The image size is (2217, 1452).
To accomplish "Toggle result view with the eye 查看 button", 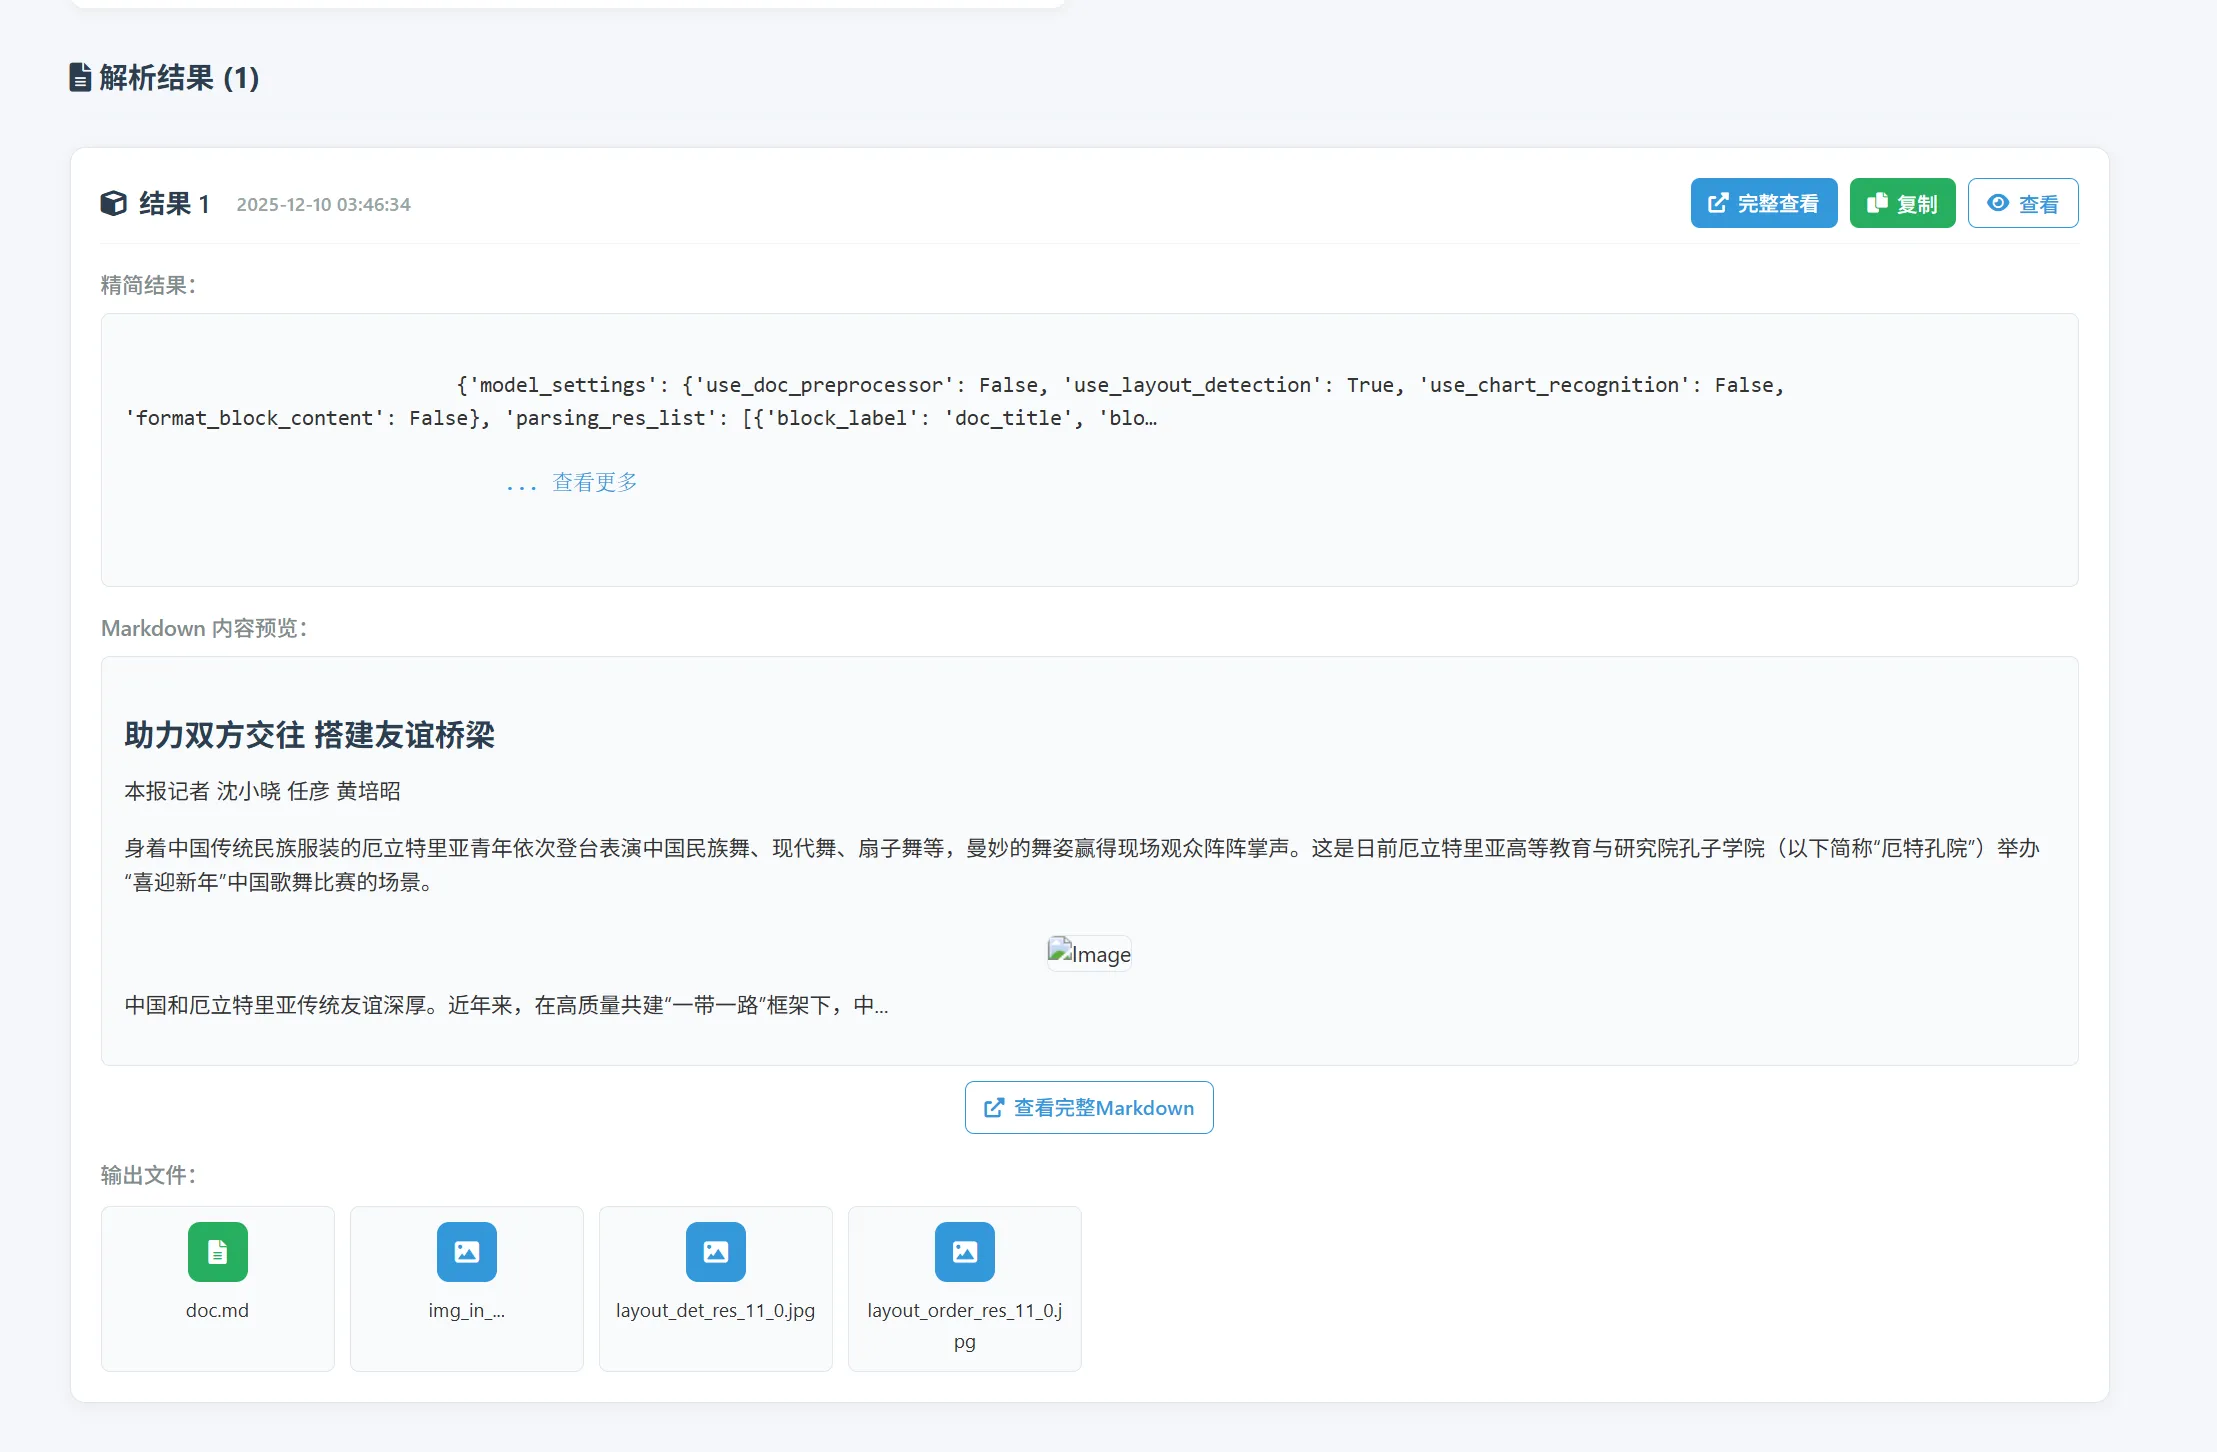I will pyautogui.click(x=2022, y=203).
